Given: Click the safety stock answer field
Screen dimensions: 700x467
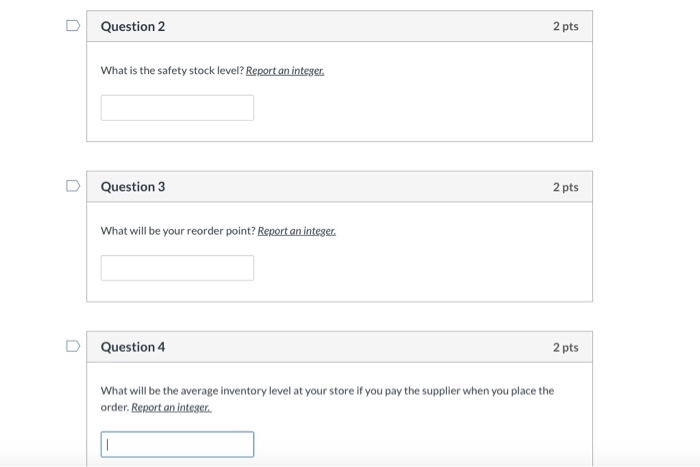Looking at the screenshot, I should pos(177,108).
